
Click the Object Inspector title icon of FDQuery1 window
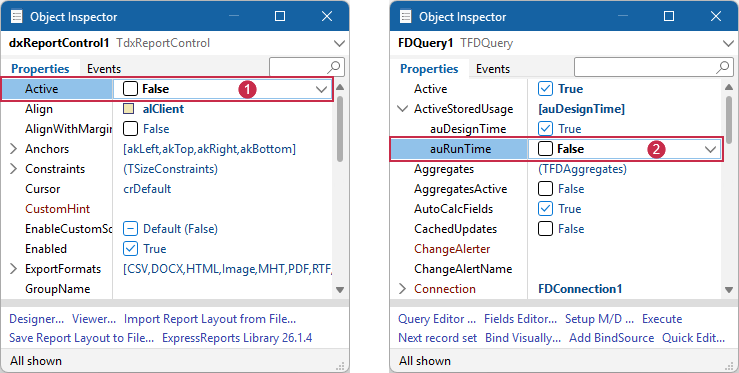click(x=405, y=17)
